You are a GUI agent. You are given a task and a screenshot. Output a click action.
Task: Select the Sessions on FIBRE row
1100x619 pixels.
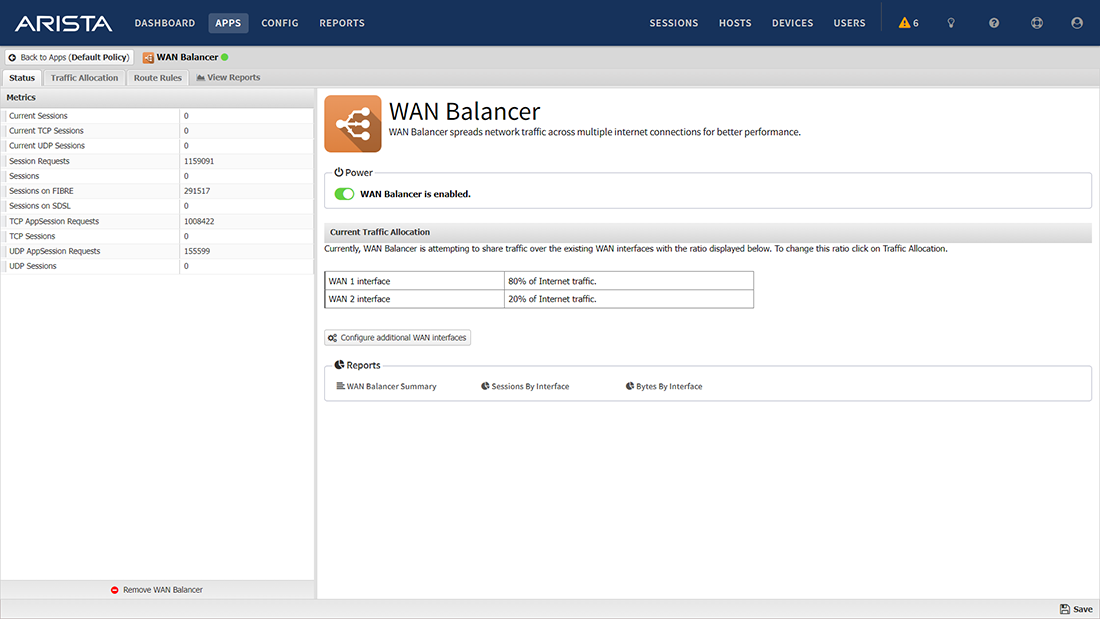pos(157,191)
